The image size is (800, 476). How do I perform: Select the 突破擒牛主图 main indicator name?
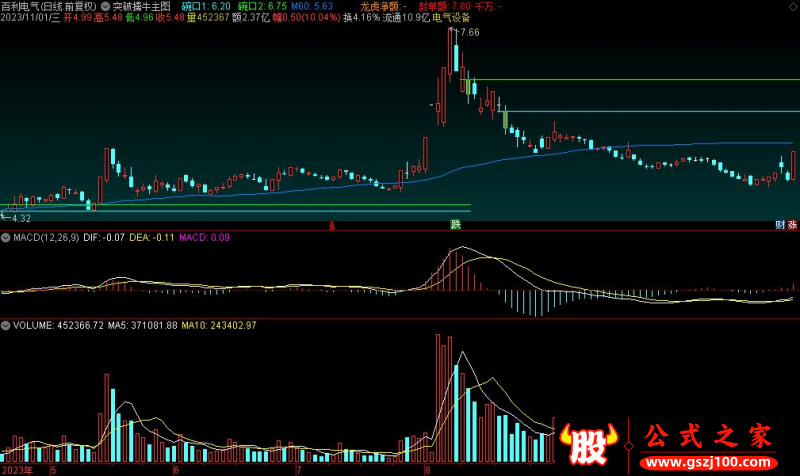(143, 6)
